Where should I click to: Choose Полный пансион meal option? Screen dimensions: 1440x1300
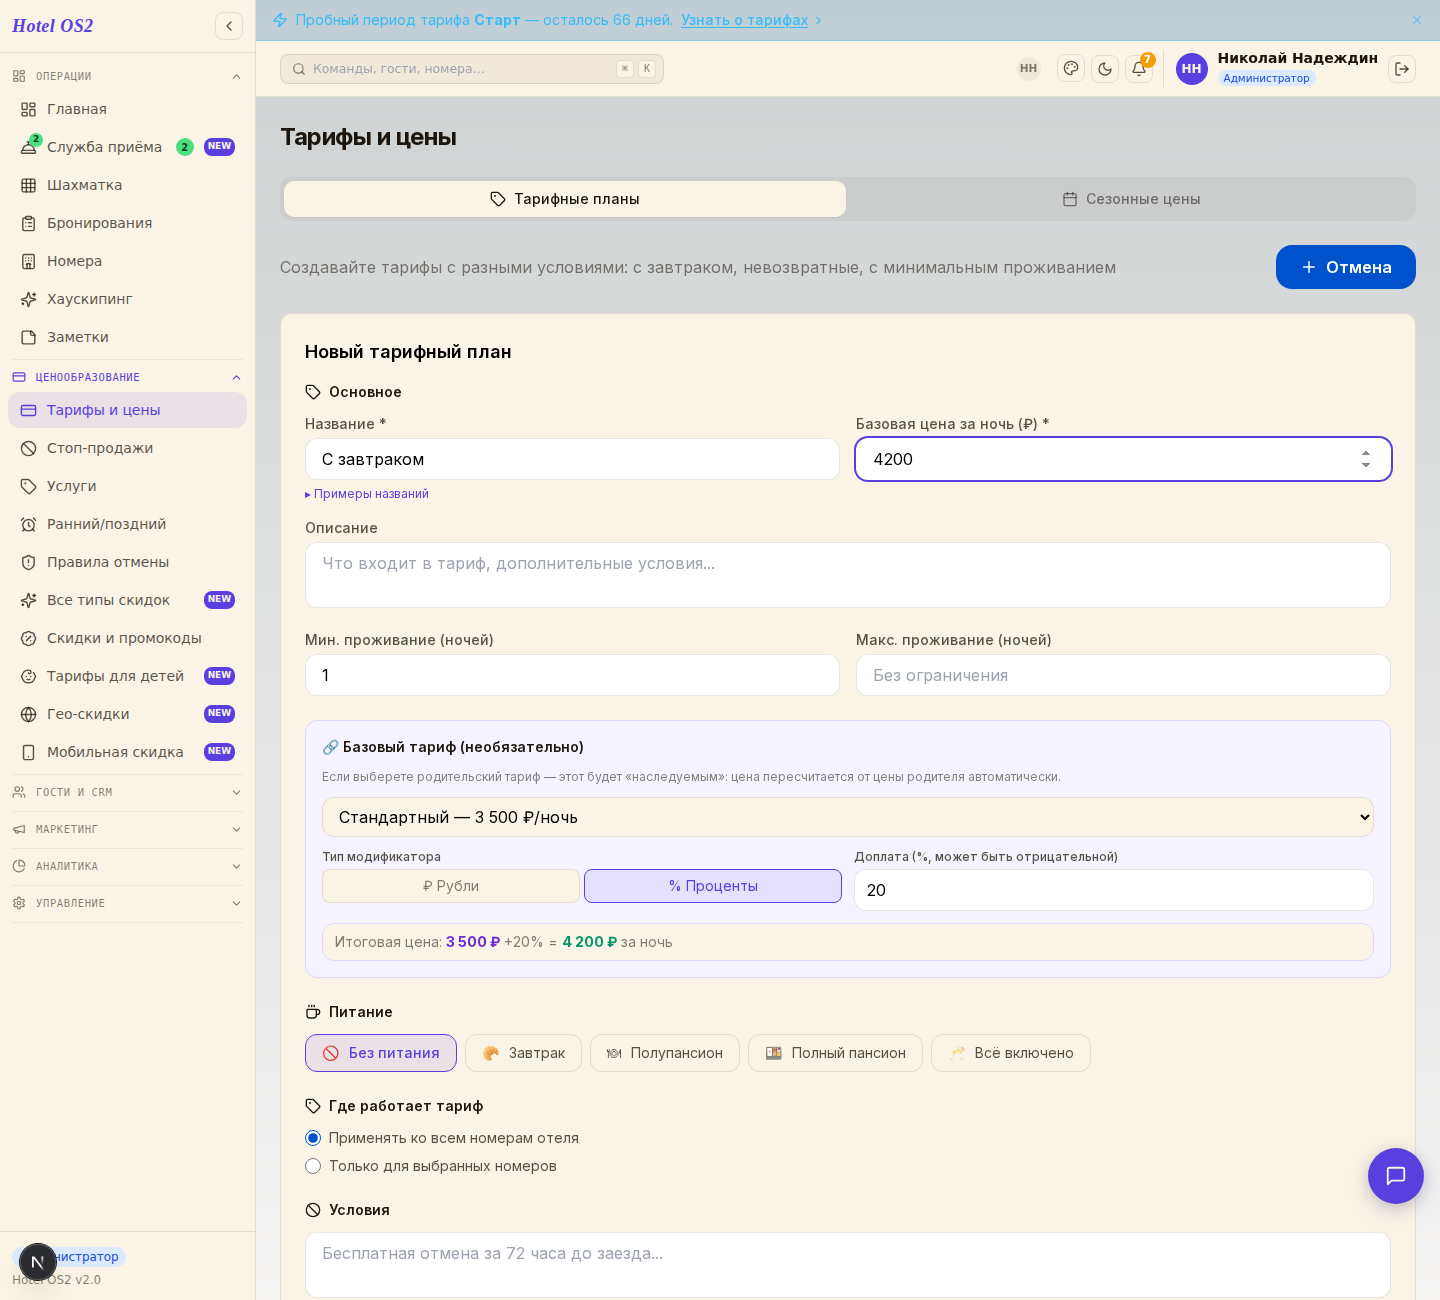click(835, 1053)
